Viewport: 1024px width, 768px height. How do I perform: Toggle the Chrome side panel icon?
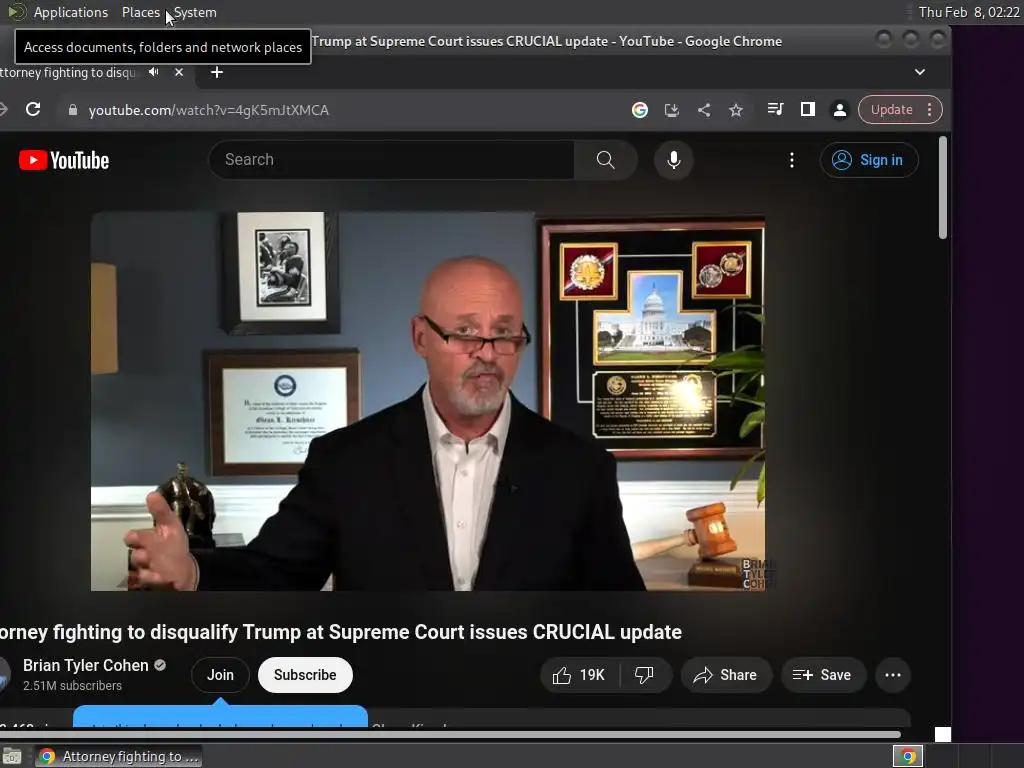point(808,109)
